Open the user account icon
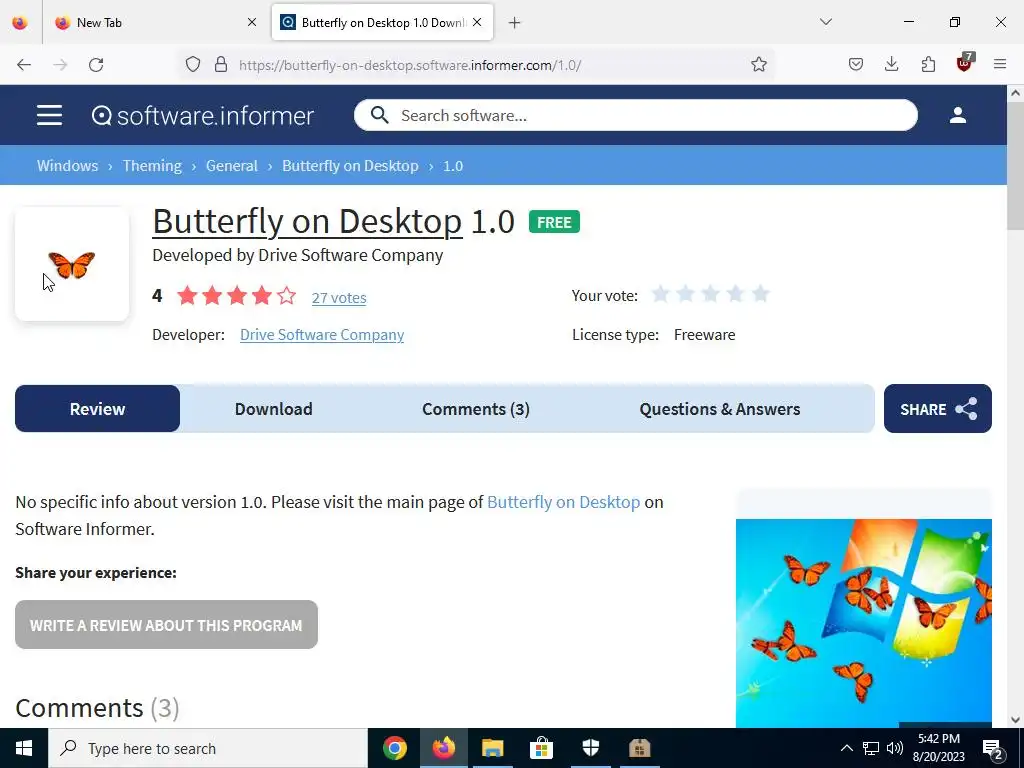Viewport: 1024px width, 768px height. click(x=957, y=116)
